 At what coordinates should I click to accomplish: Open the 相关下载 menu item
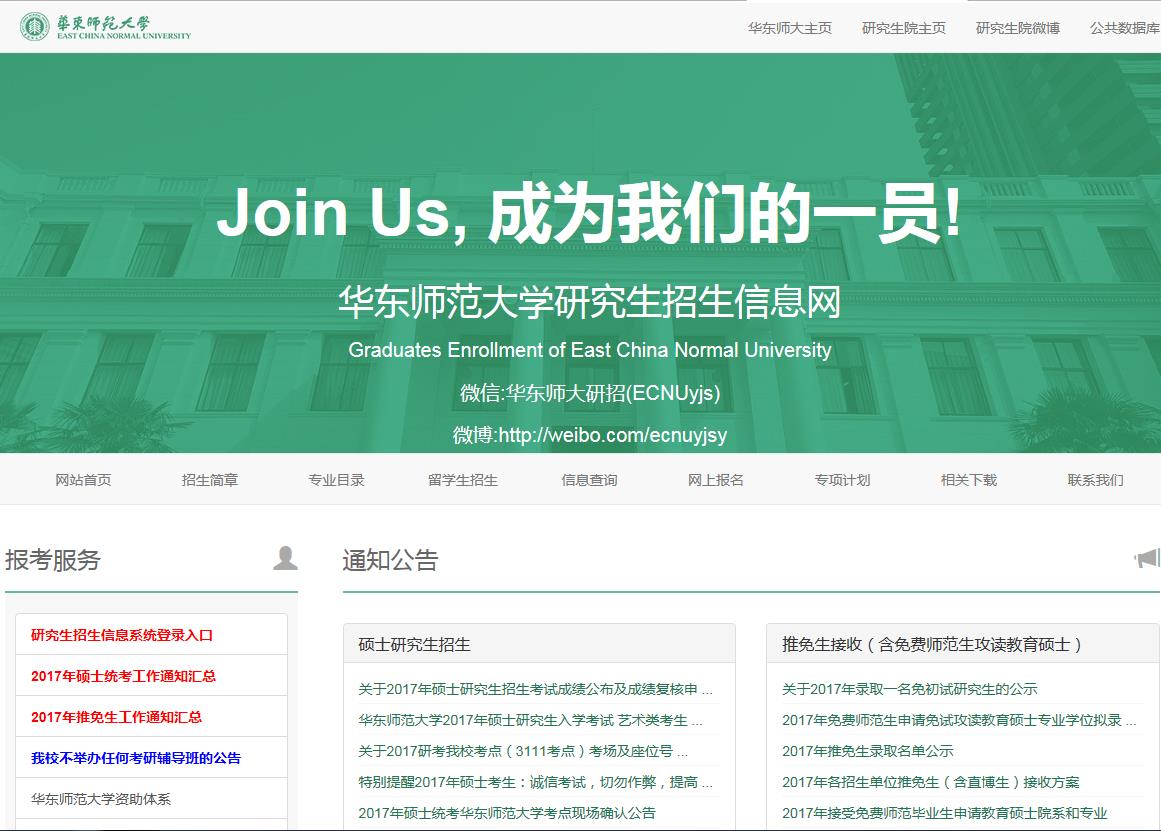(969, 480)
